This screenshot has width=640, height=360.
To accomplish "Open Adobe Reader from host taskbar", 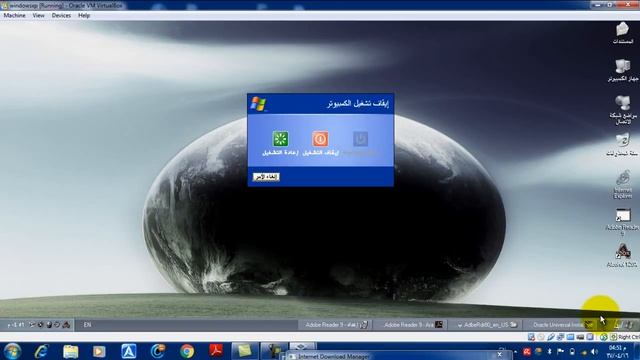I will [x=216, y=351].
